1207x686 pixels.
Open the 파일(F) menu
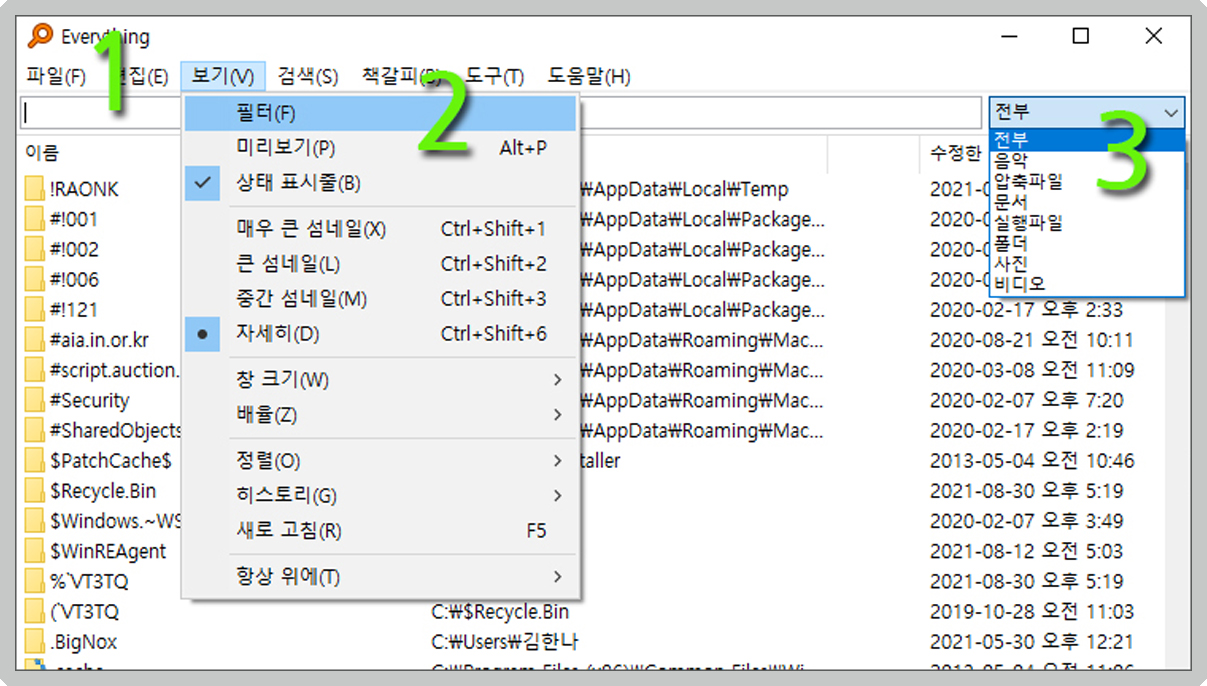pos(57,76)
